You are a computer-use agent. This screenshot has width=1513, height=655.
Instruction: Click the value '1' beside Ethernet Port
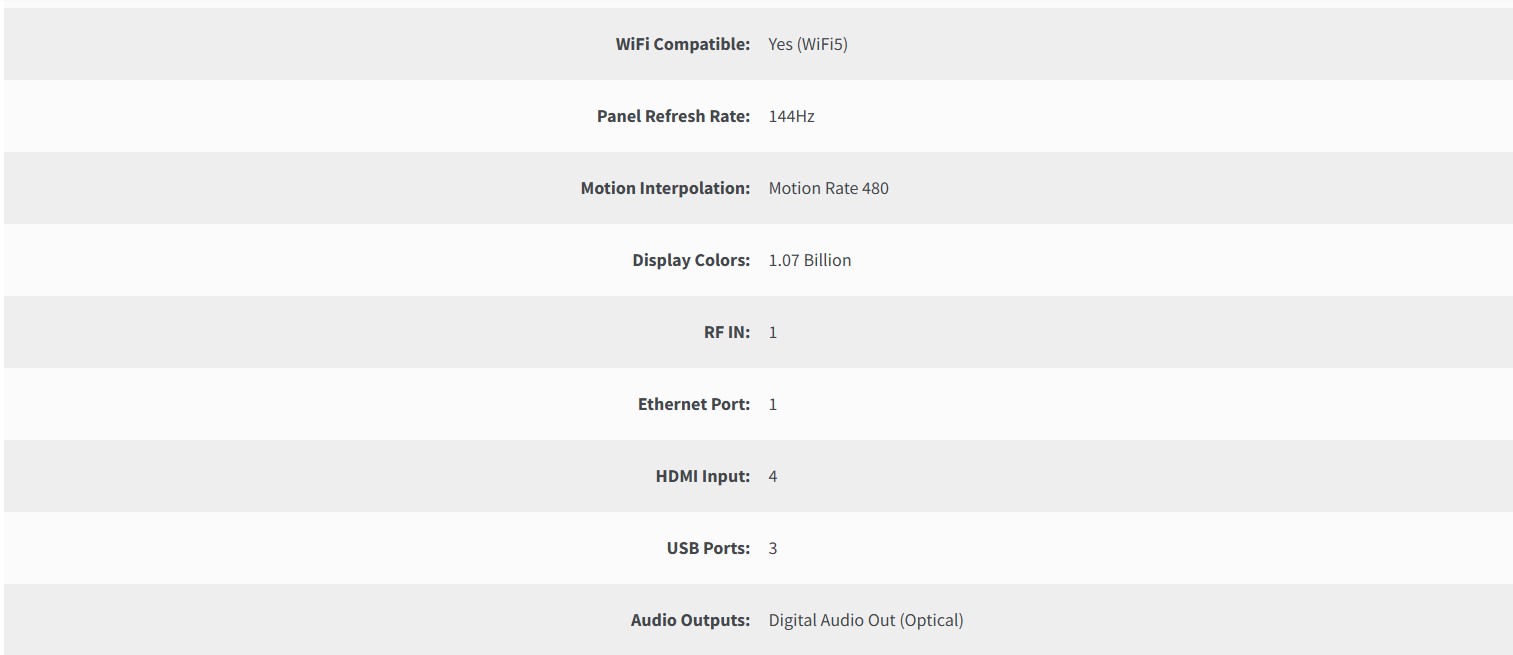click(x=773, y=404)
